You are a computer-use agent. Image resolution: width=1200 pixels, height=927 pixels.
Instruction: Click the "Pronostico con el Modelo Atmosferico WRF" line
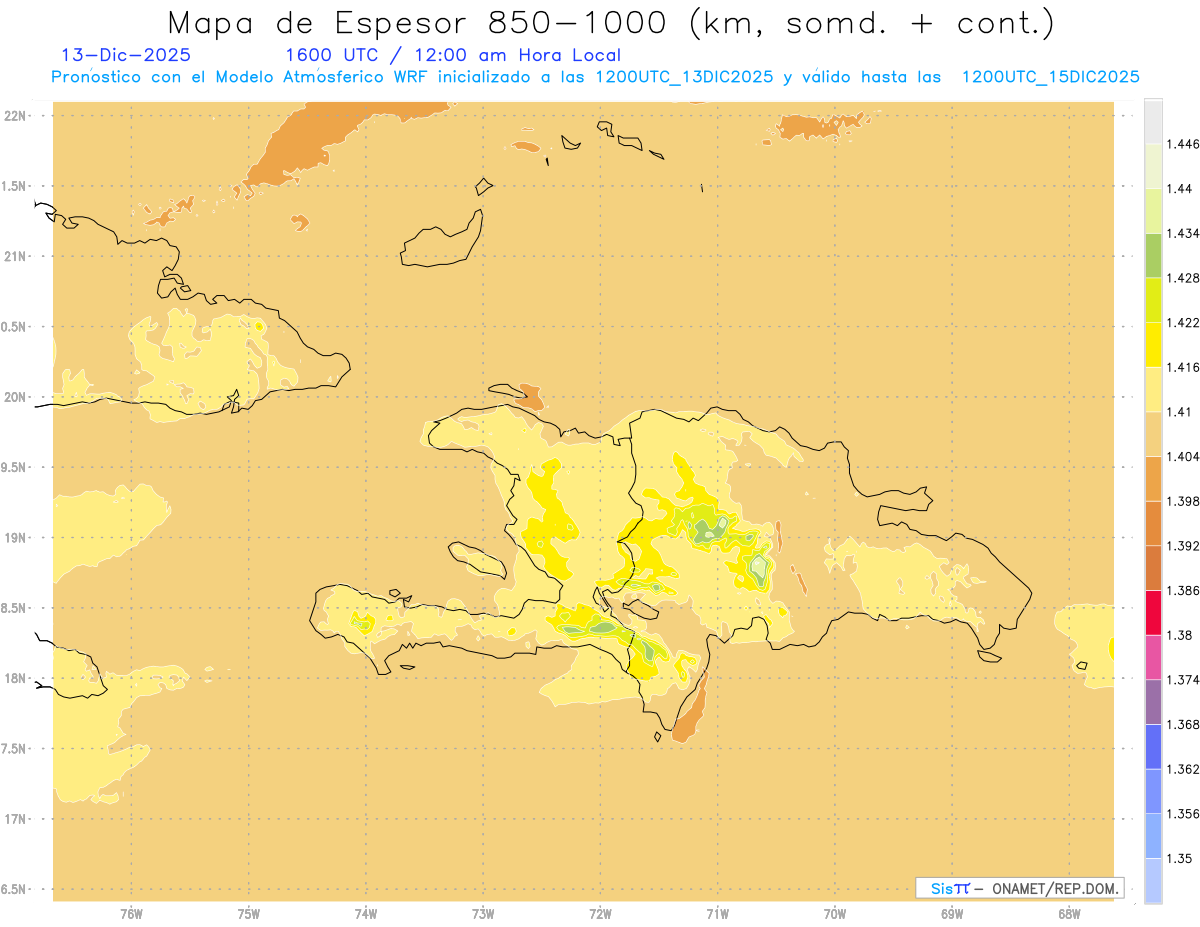pyautogui.click(x=595, y=77)
